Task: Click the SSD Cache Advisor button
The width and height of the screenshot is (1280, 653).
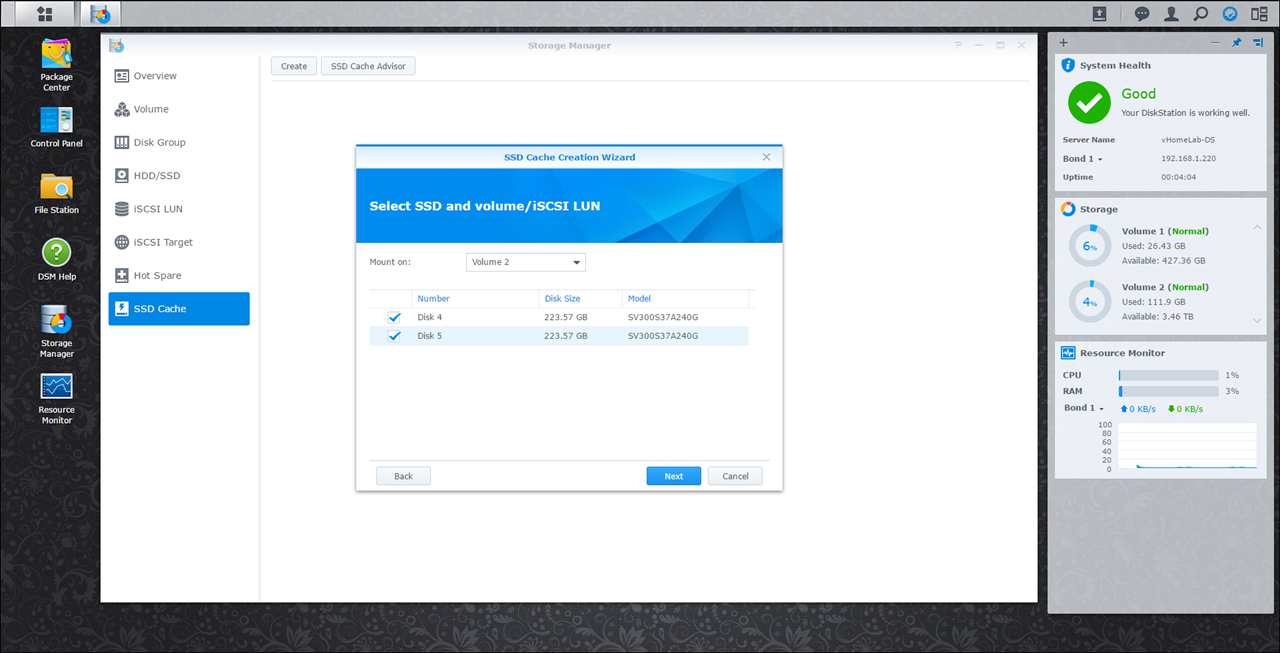Action: tap(368, 66)
